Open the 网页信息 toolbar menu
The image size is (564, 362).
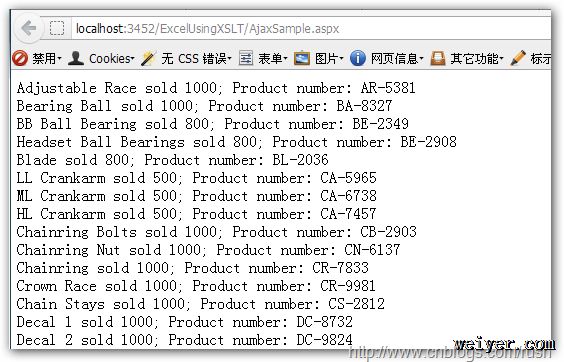tap(397, 58)
